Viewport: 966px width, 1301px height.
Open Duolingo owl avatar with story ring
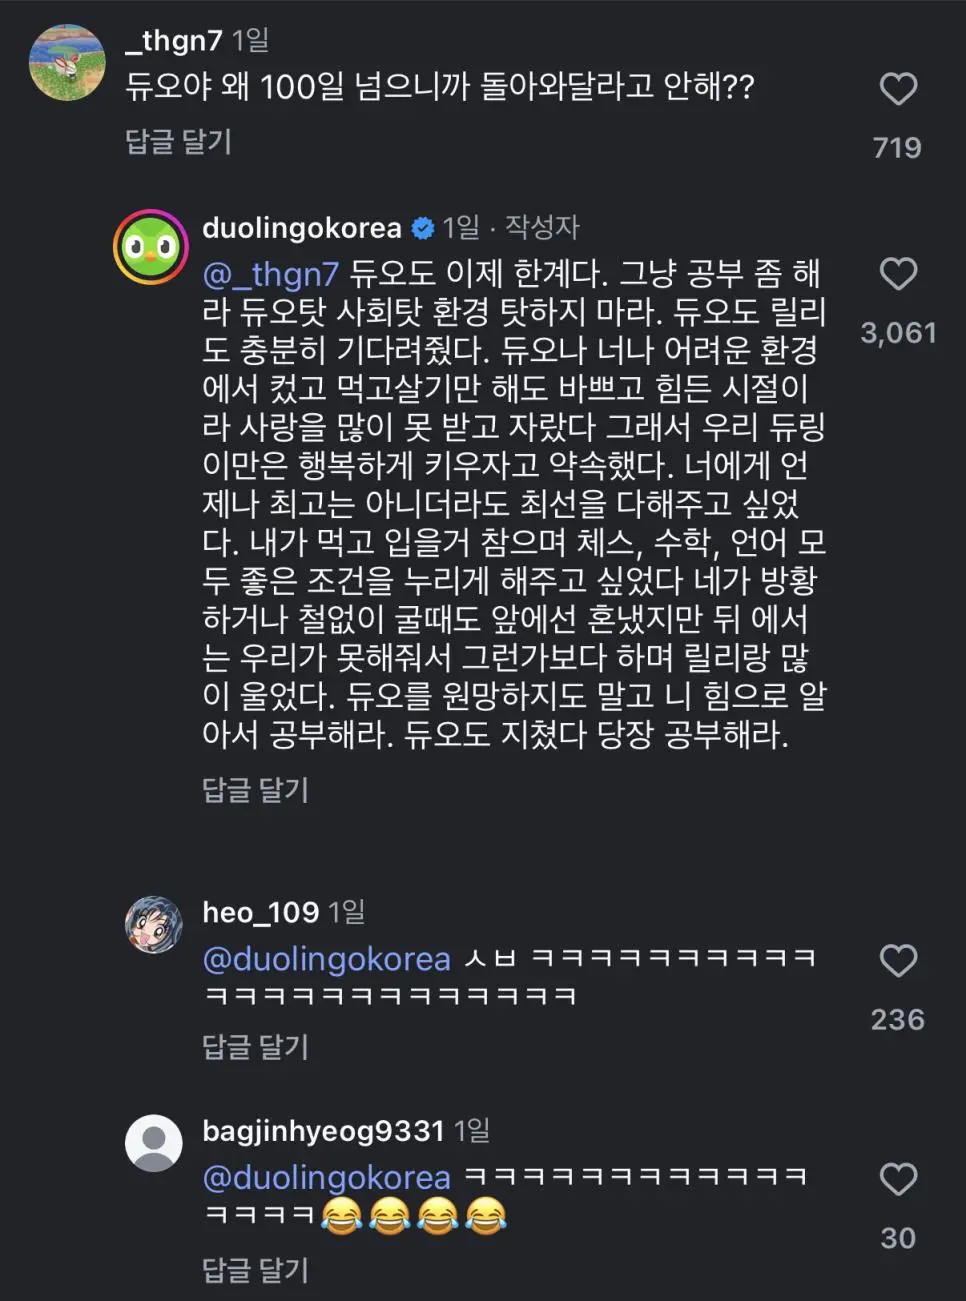coord(151,247)
